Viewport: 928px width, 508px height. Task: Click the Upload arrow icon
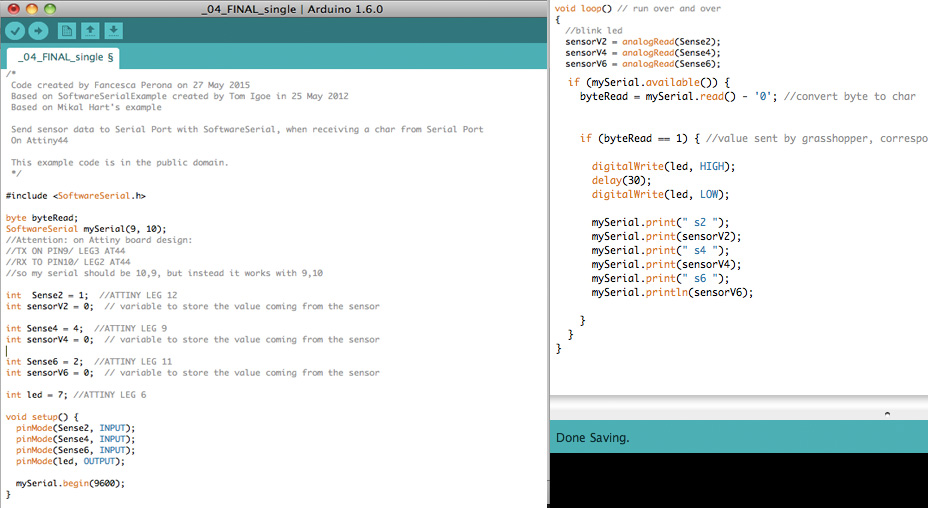point(38,31)
